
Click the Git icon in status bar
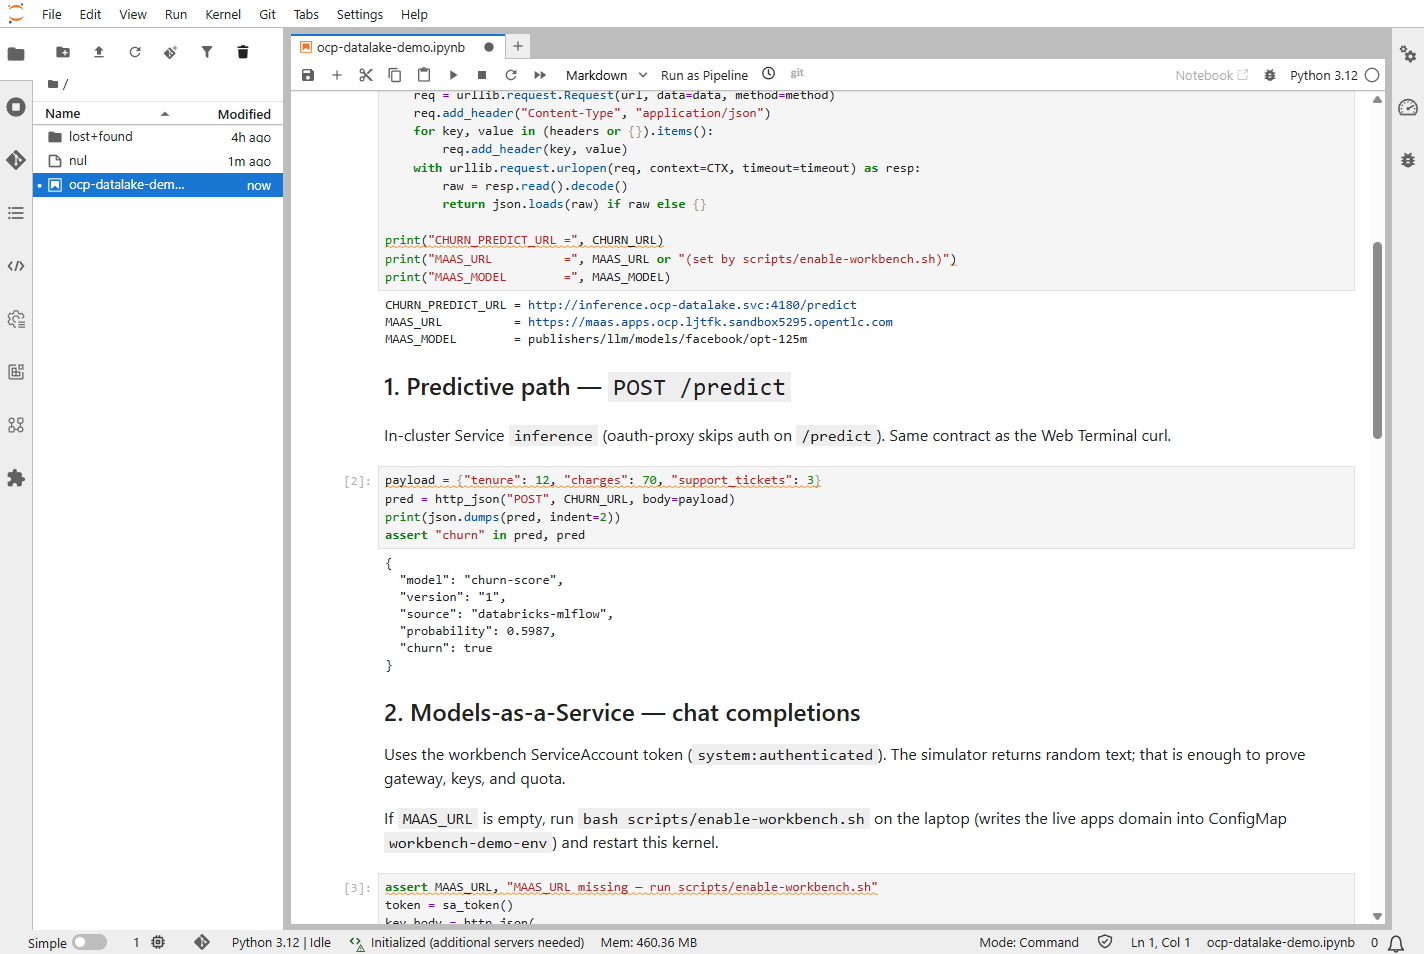(202, 942)
